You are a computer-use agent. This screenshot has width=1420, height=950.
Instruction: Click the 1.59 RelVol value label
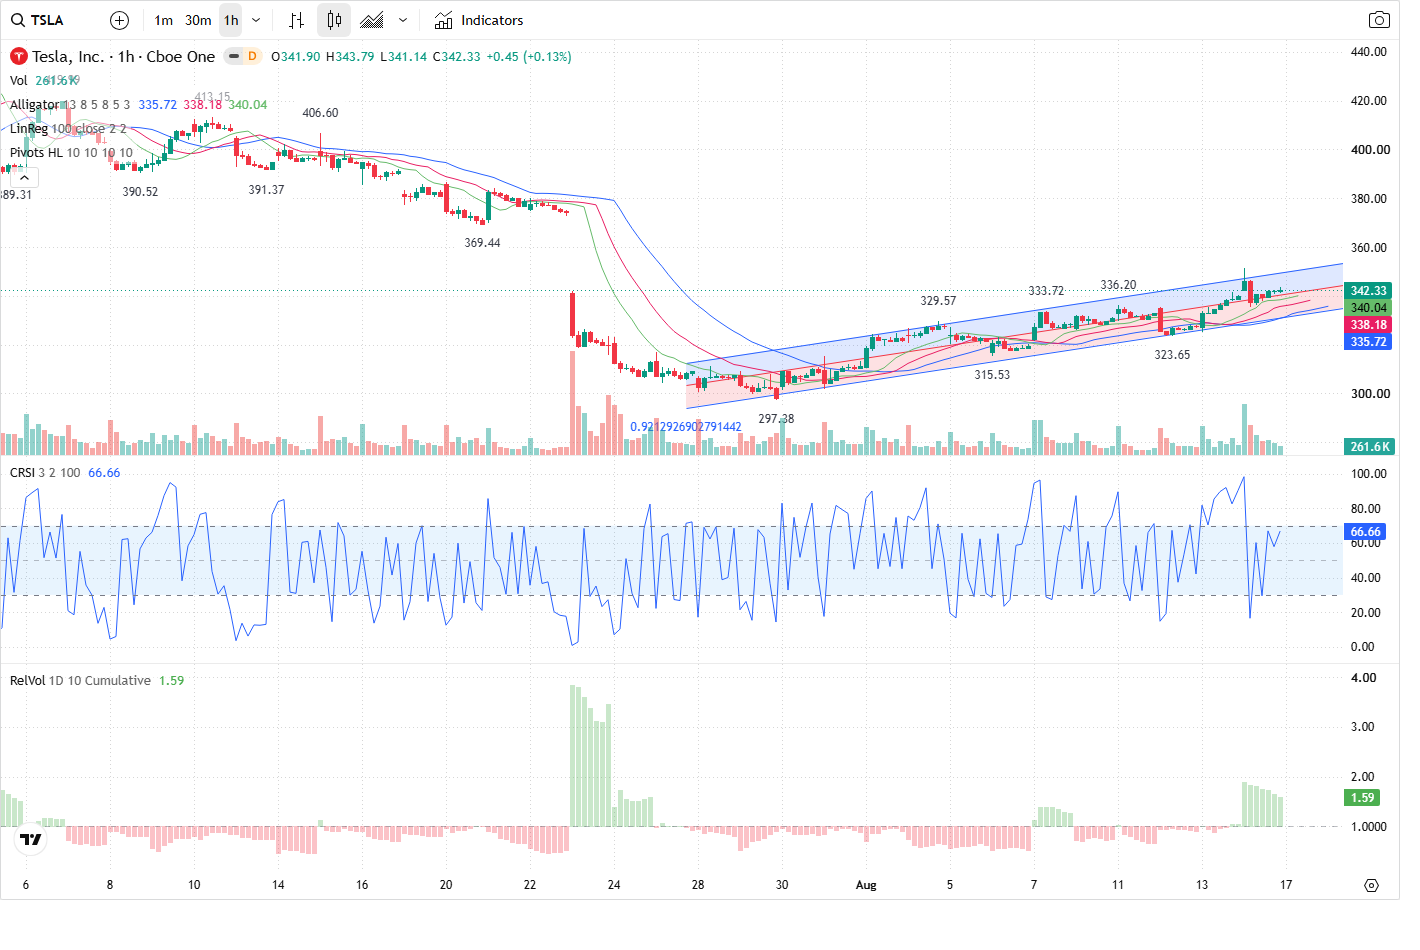(1362, 798)
